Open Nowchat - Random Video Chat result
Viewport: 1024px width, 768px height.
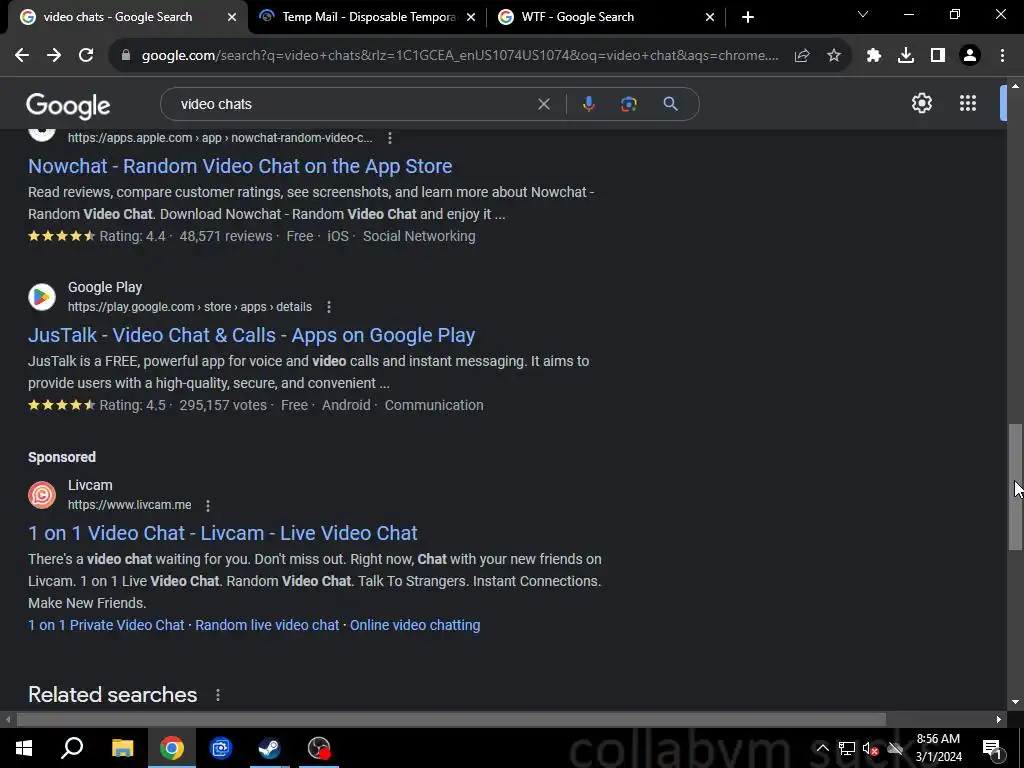point(240,167)
